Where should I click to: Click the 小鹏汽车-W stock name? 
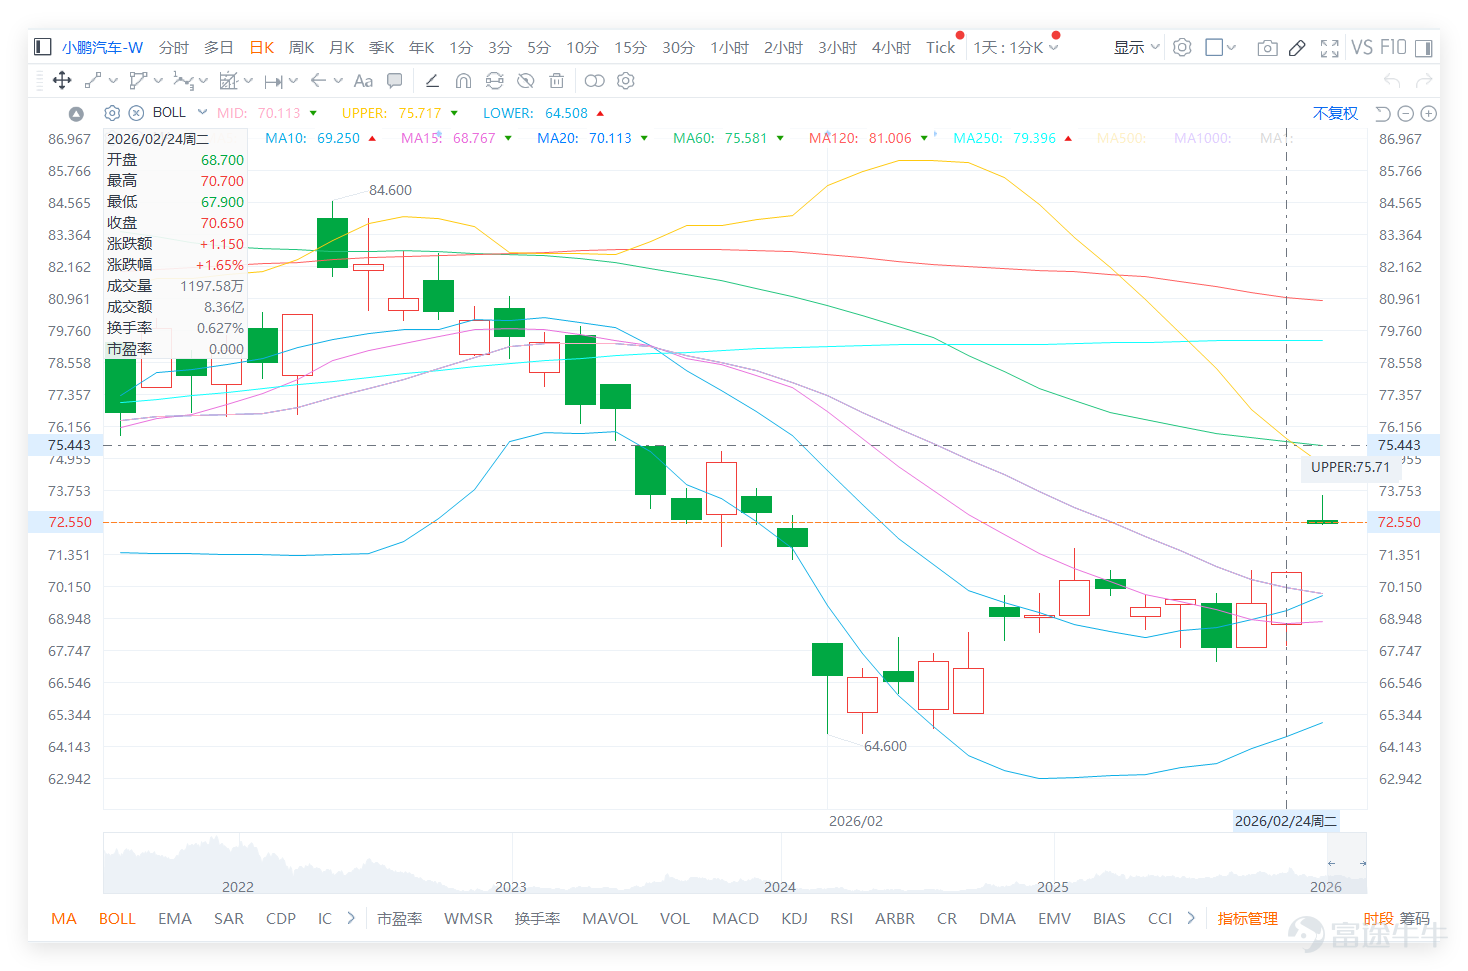coord(102,47)
